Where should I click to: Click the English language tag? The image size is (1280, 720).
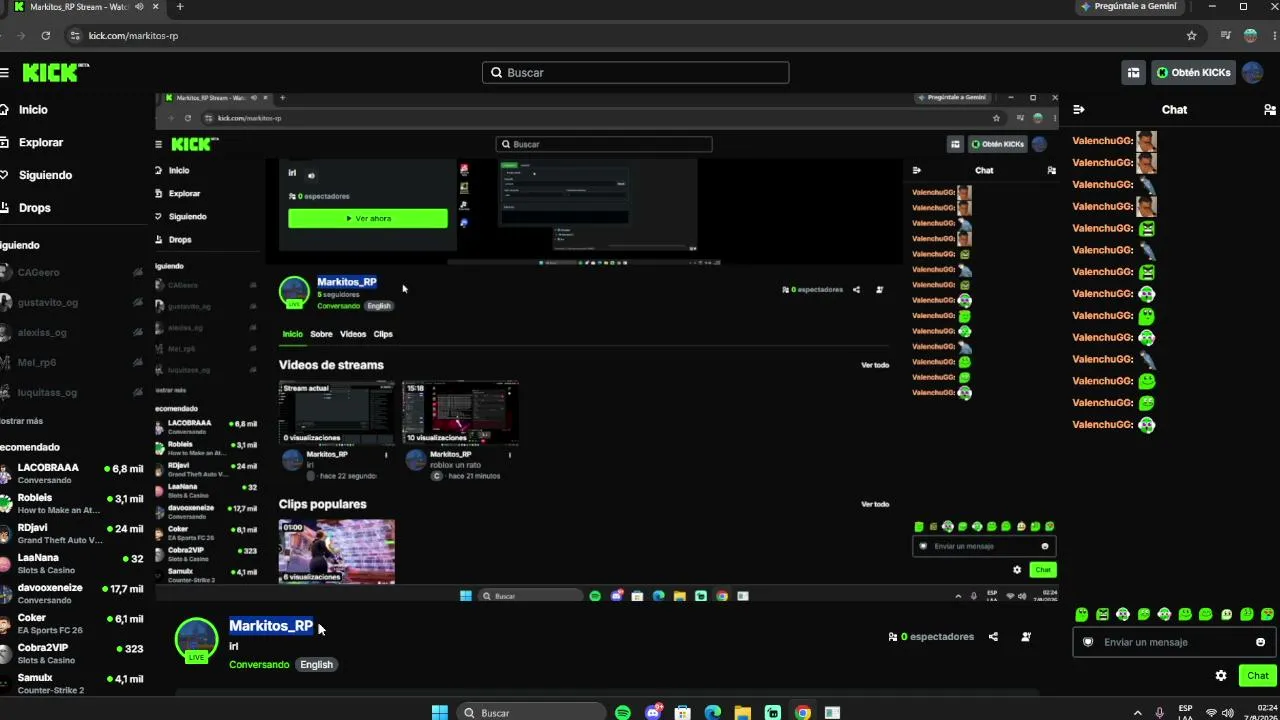(316, 664)
